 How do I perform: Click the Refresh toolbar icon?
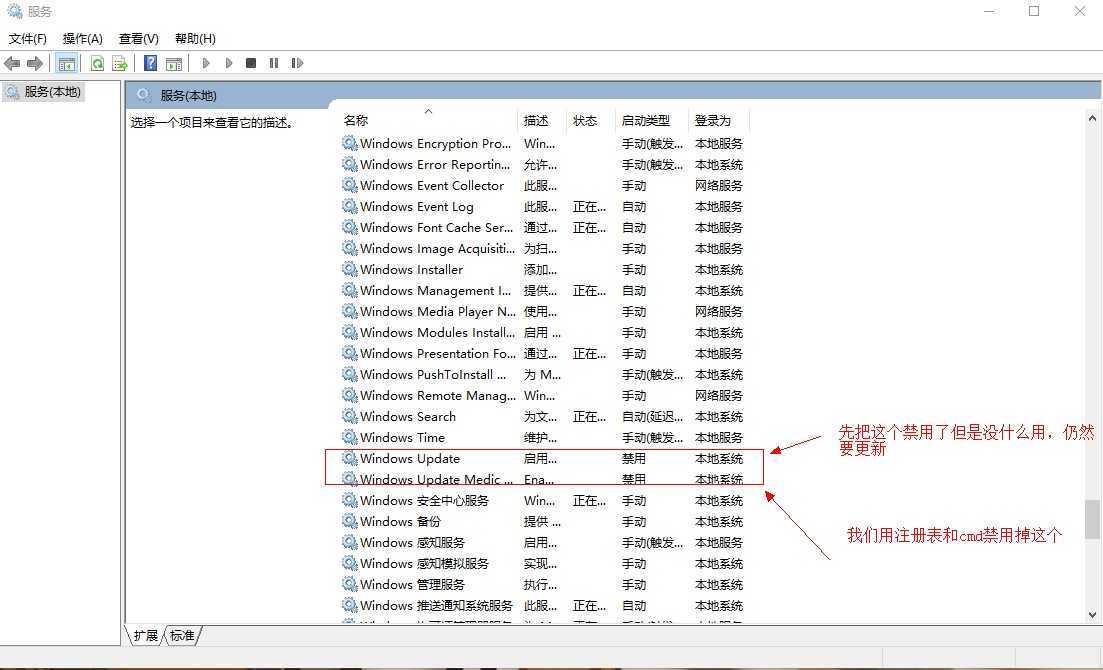point(97,63)
